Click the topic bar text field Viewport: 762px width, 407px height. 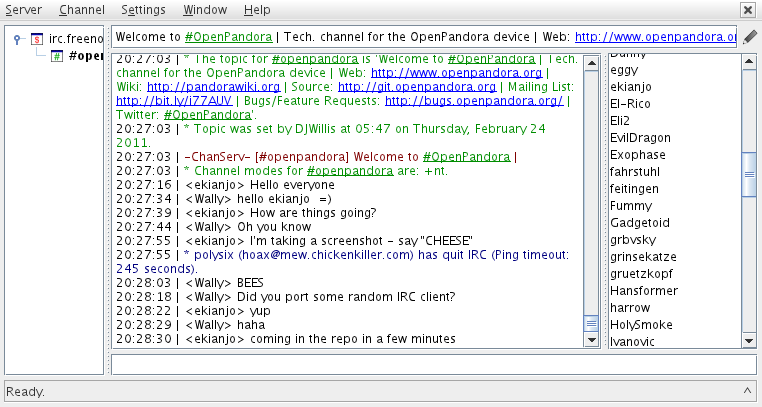coord(424,37)
